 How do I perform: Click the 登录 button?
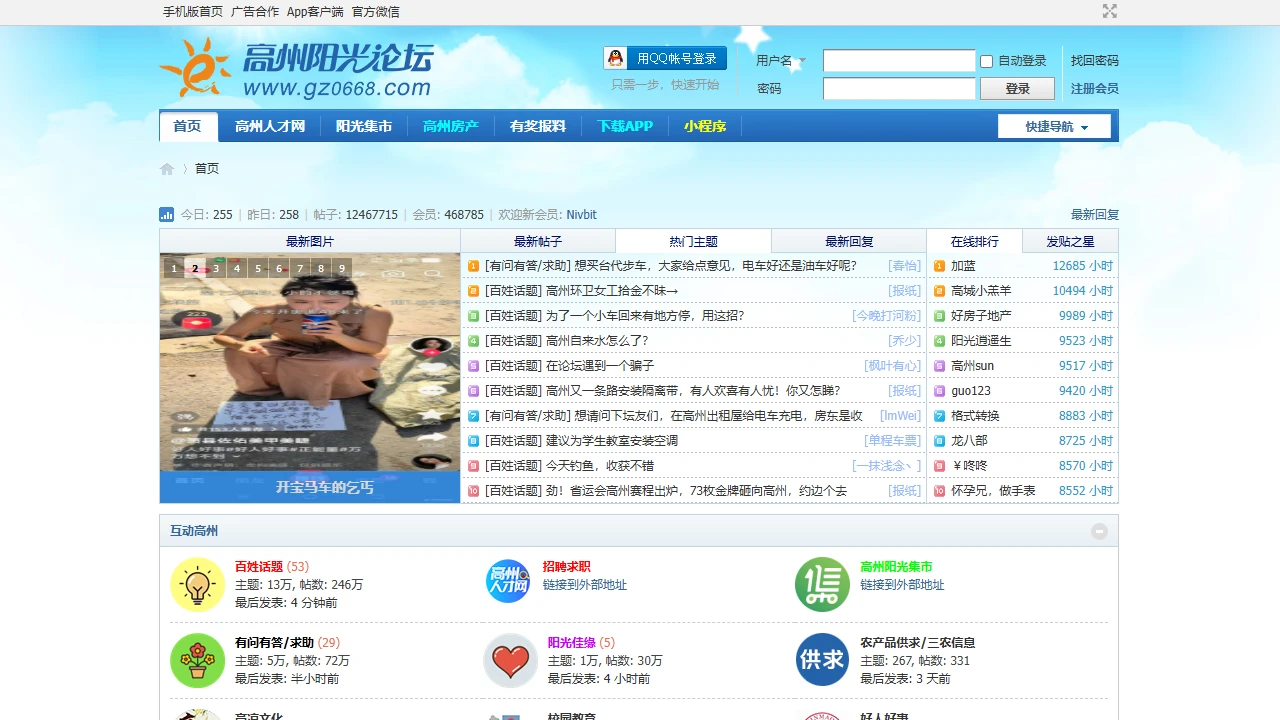point(1017,88)
